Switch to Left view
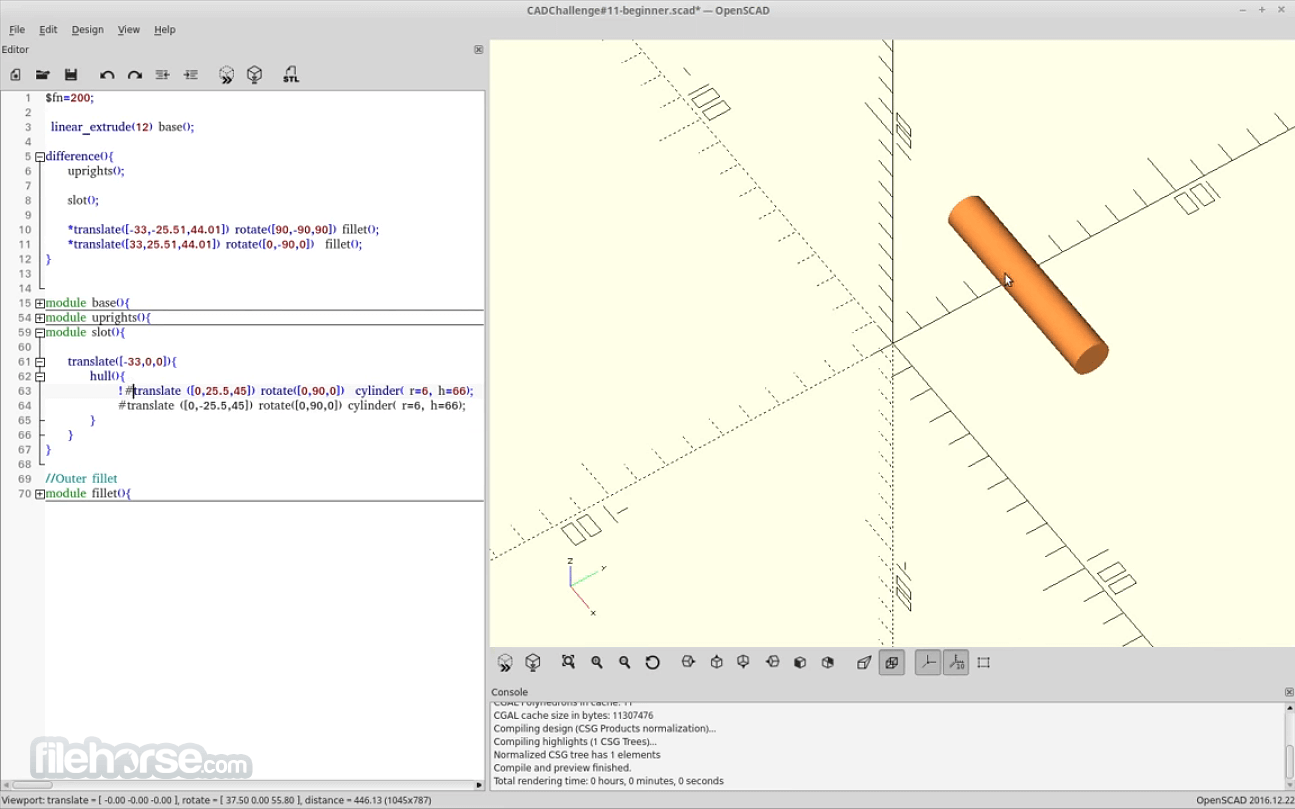The image size is (1295, 809). tap(772, 662)
